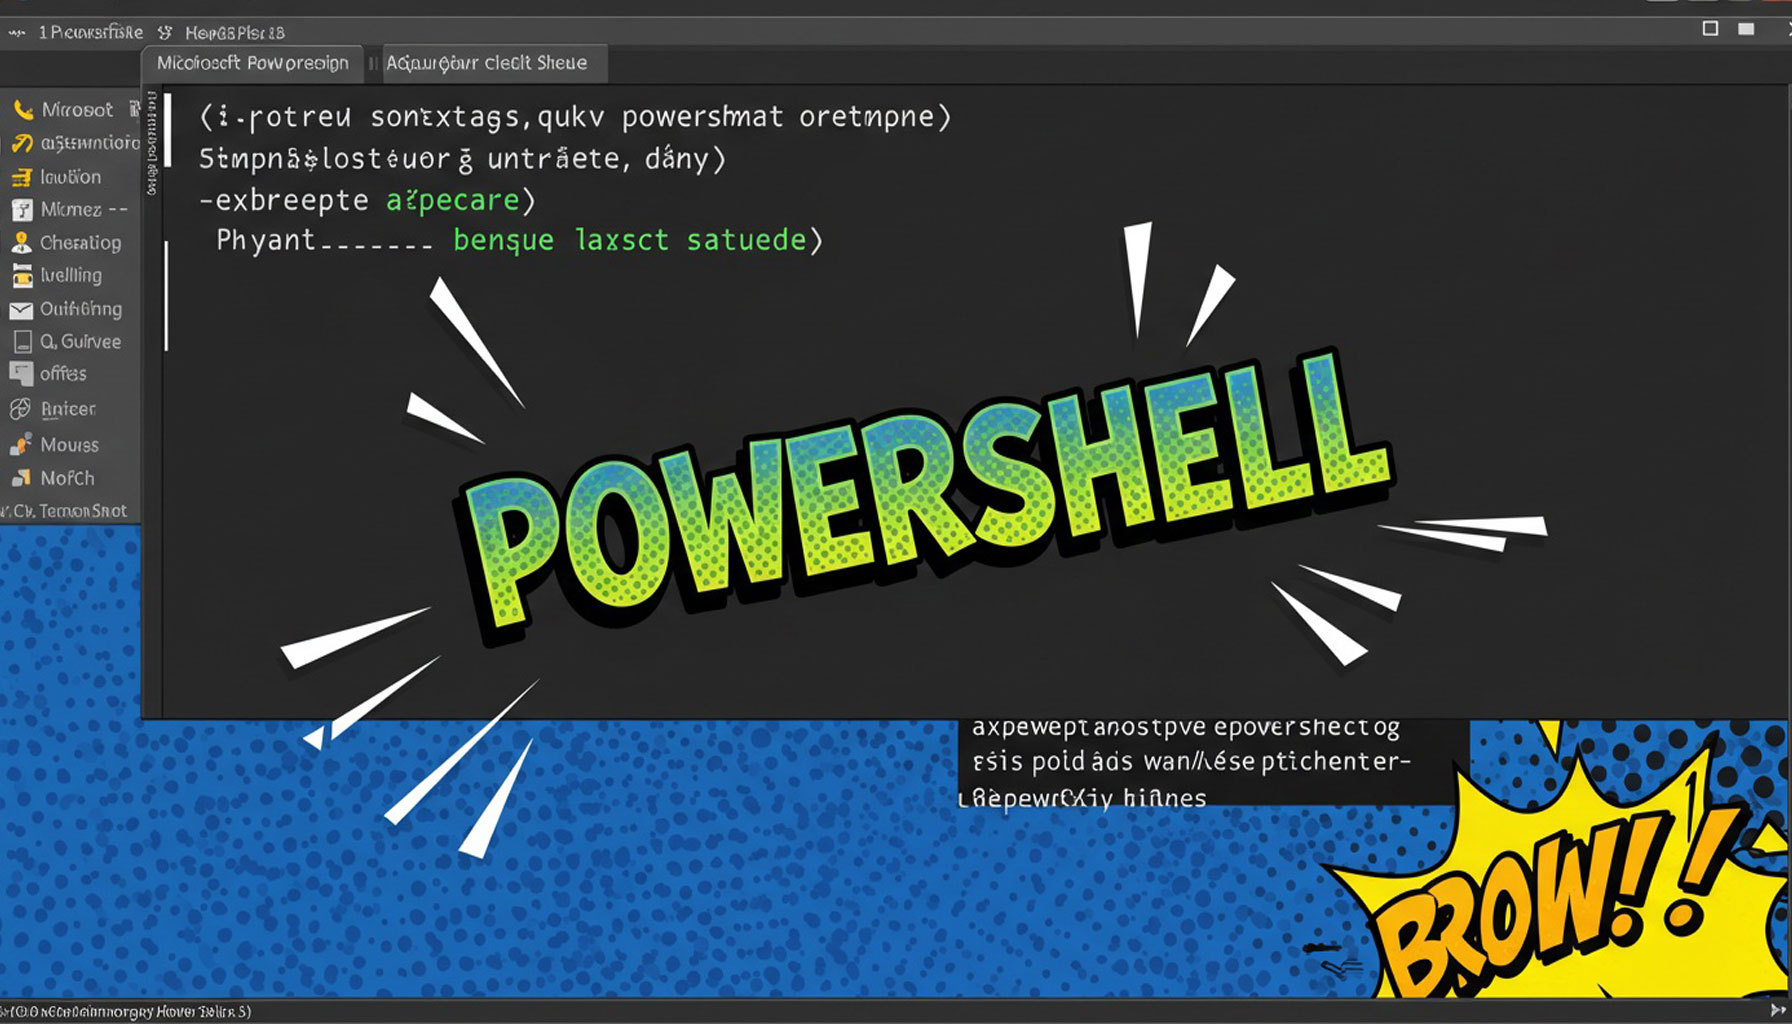Open the envelope icon beside Ouifiohng

pyautogui.click(x=21, y=310)
